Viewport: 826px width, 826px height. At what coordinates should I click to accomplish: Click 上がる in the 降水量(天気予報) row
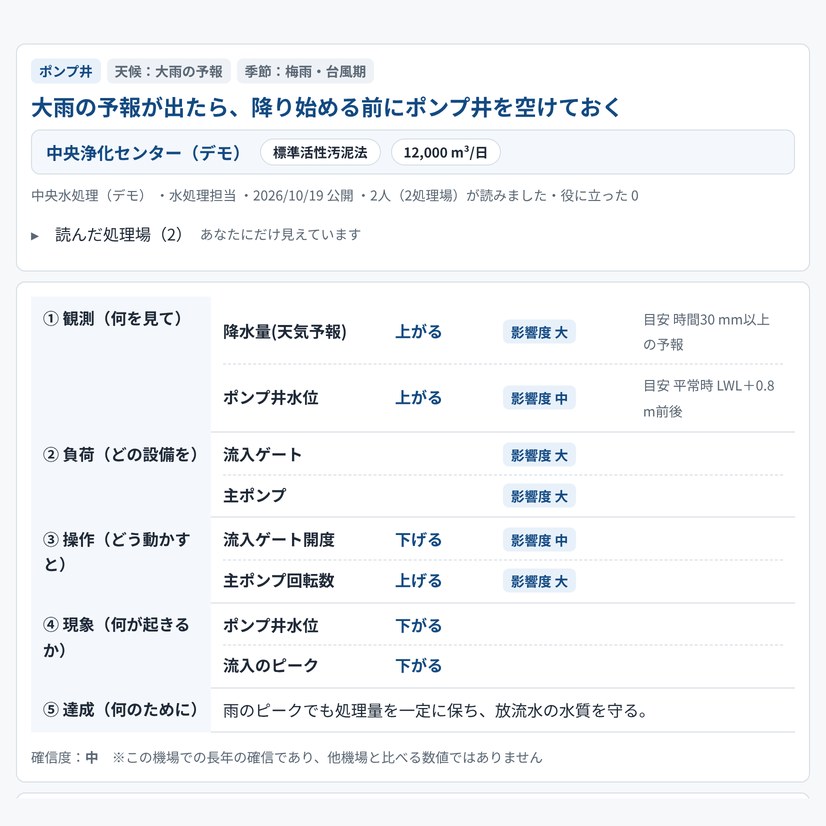pos(419,332)
